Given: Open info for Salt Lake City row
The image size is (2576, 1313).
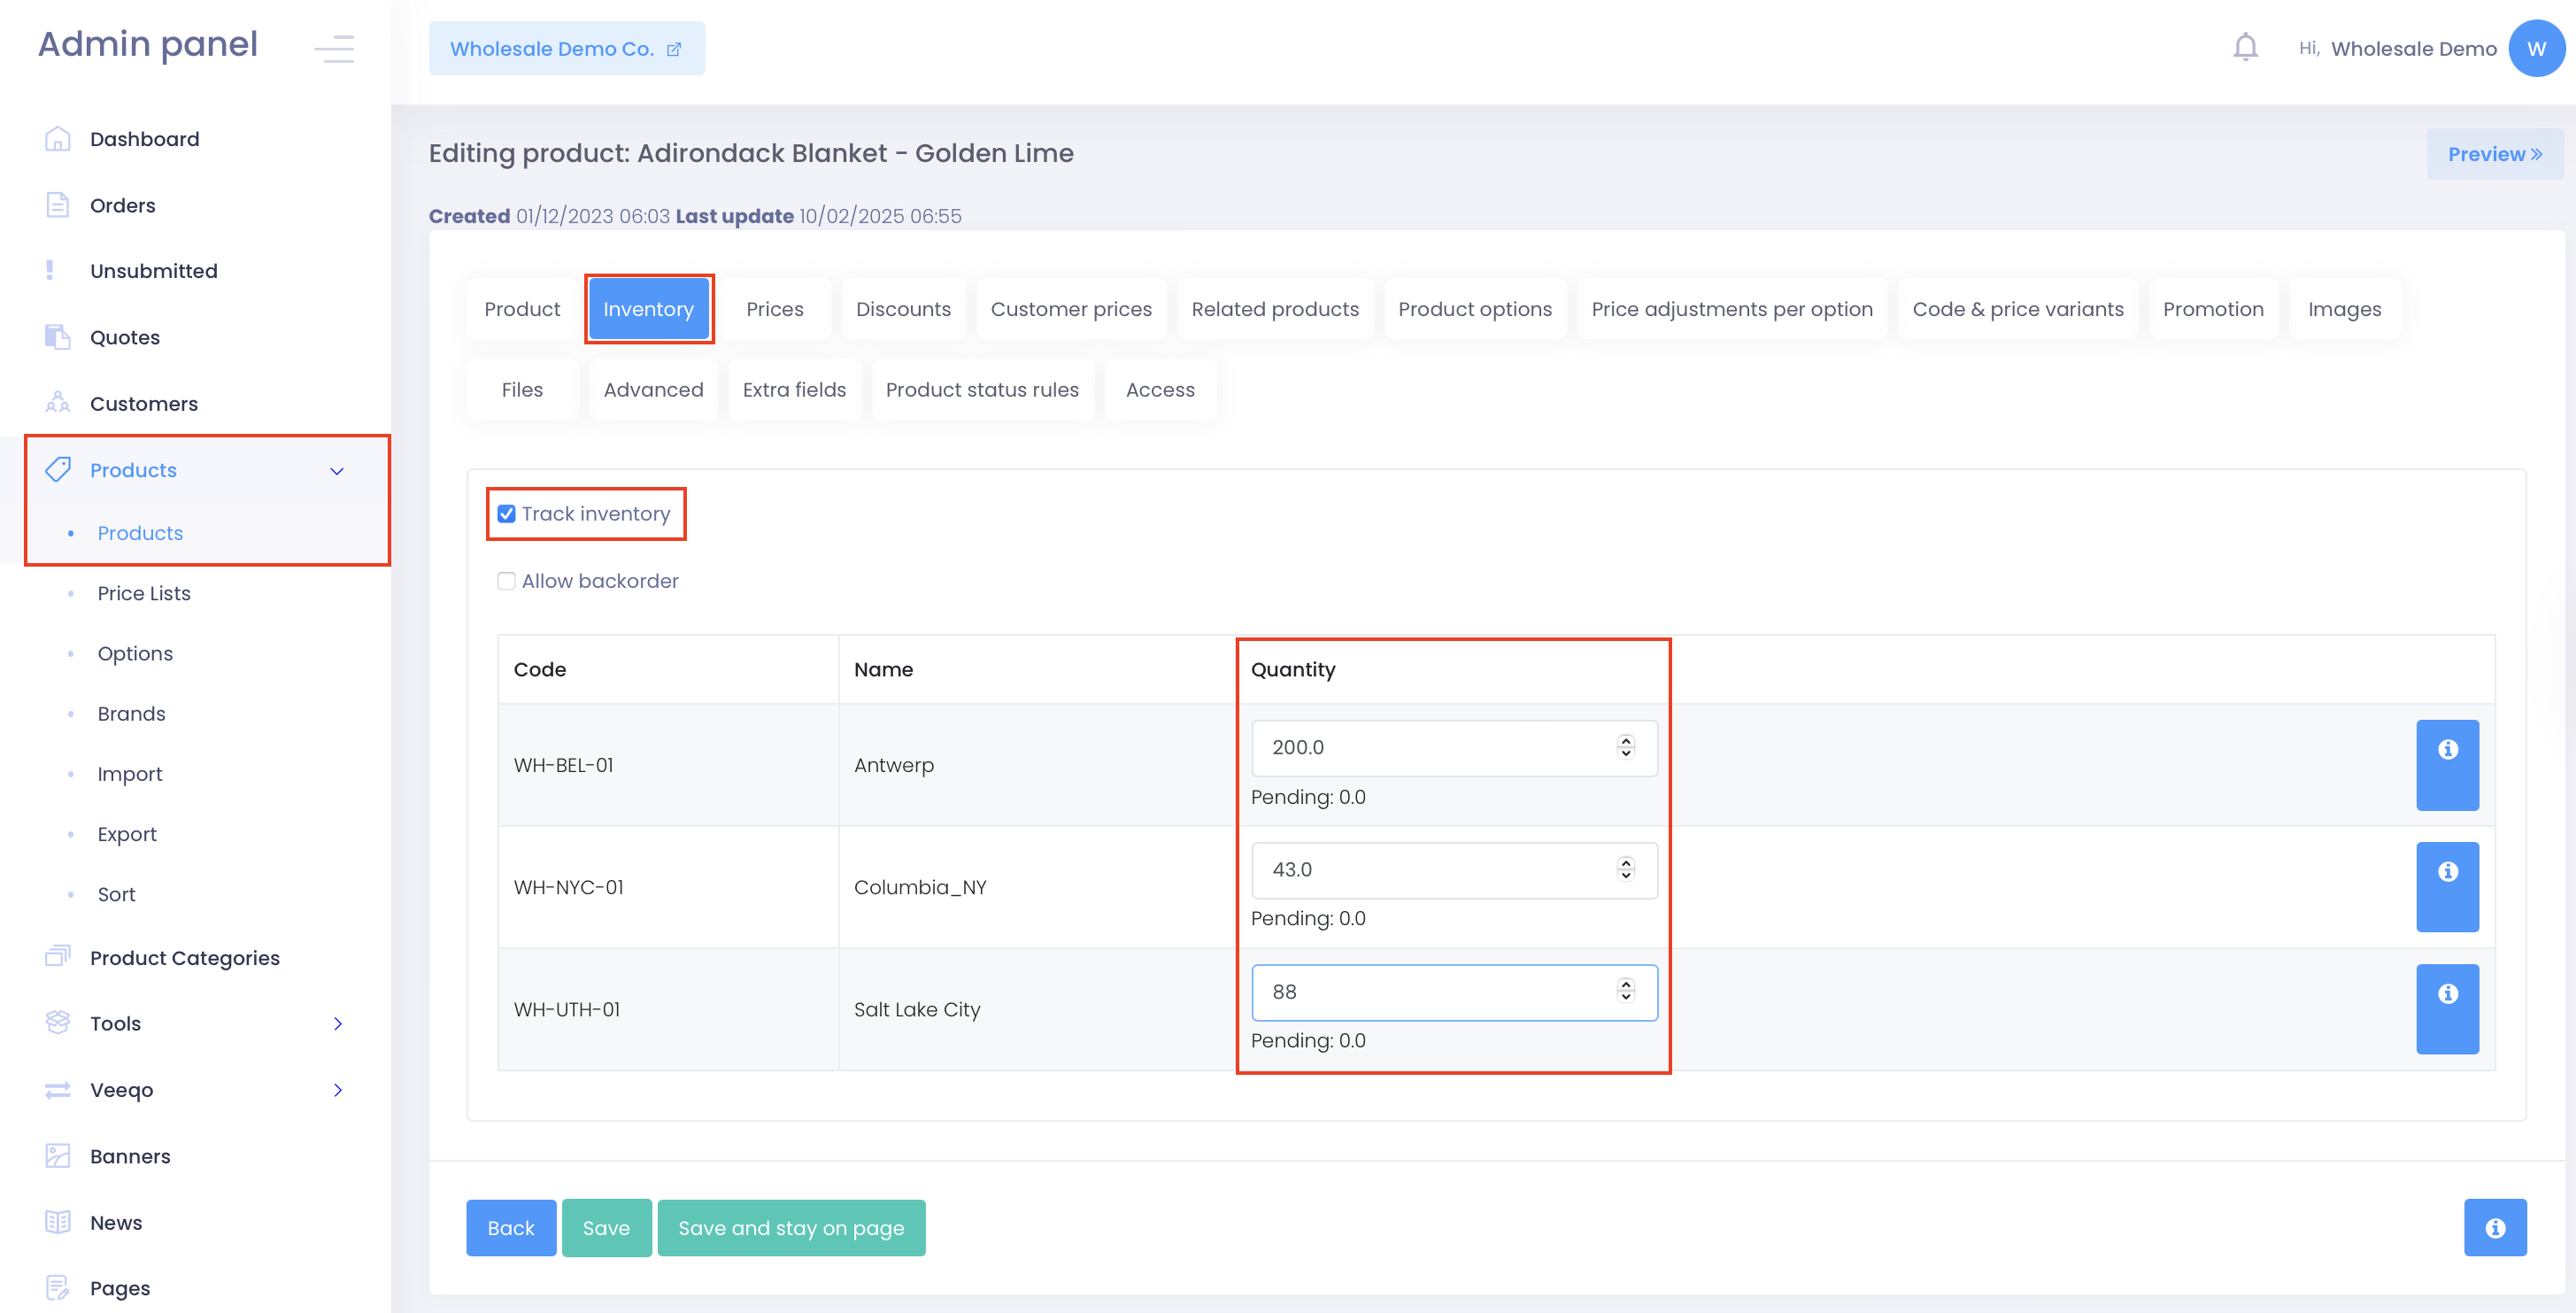Looking at the screenshot, I should pos(2446,1008).
